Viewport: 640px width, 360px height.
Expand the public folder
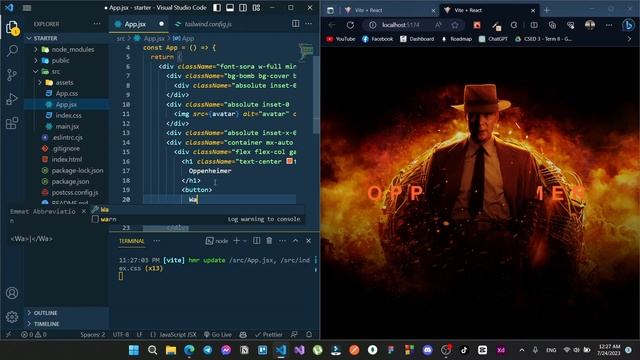coord(36,60)
